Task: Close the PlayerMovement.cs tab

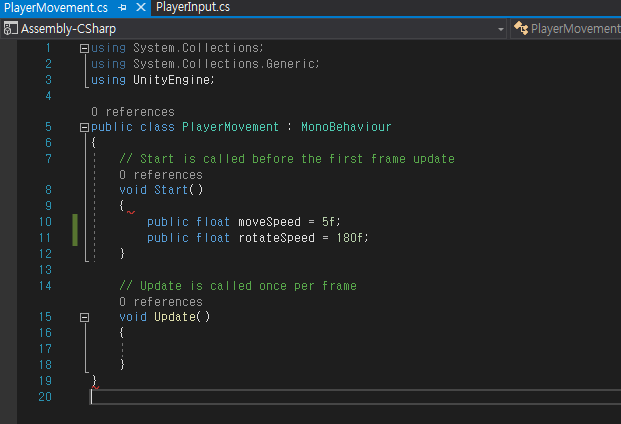Action: [x=141, y=7]
